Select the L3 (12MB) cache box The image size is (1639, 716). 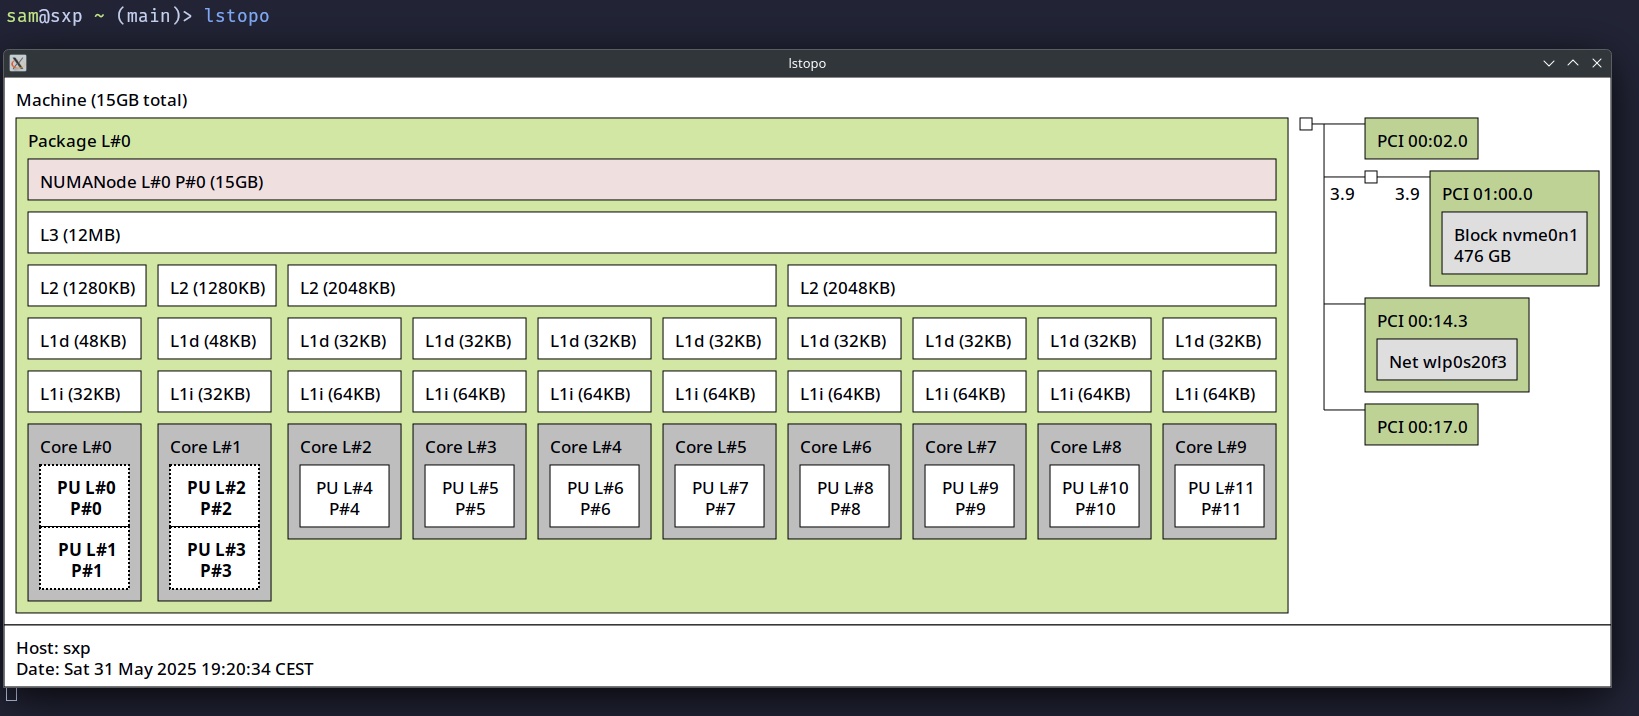coord(651,234)
